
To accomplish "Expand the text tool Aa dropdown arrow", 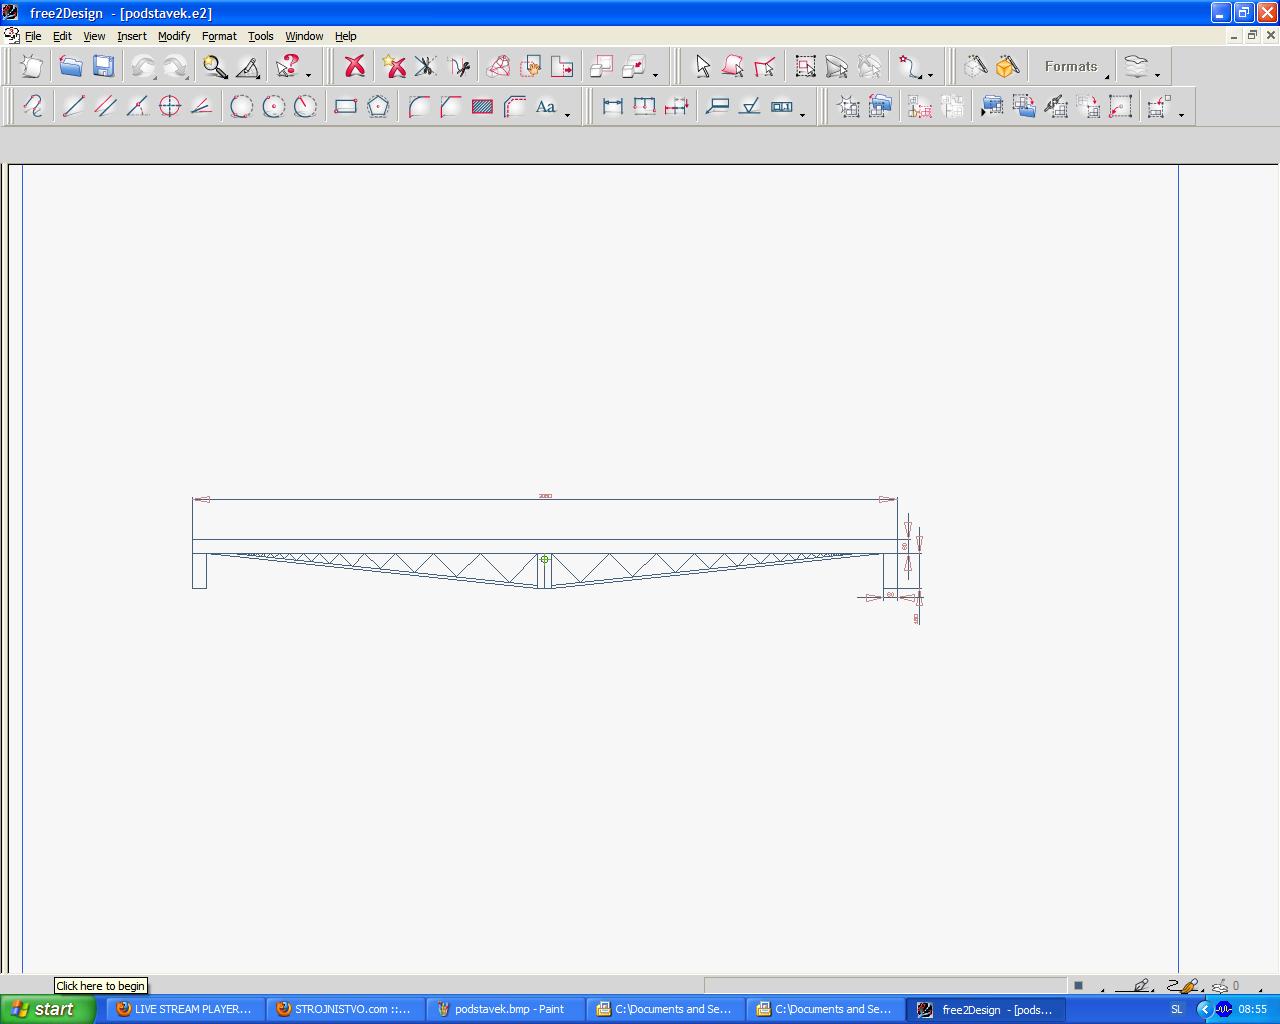I will pyautogui.click(x=567, y=115).
